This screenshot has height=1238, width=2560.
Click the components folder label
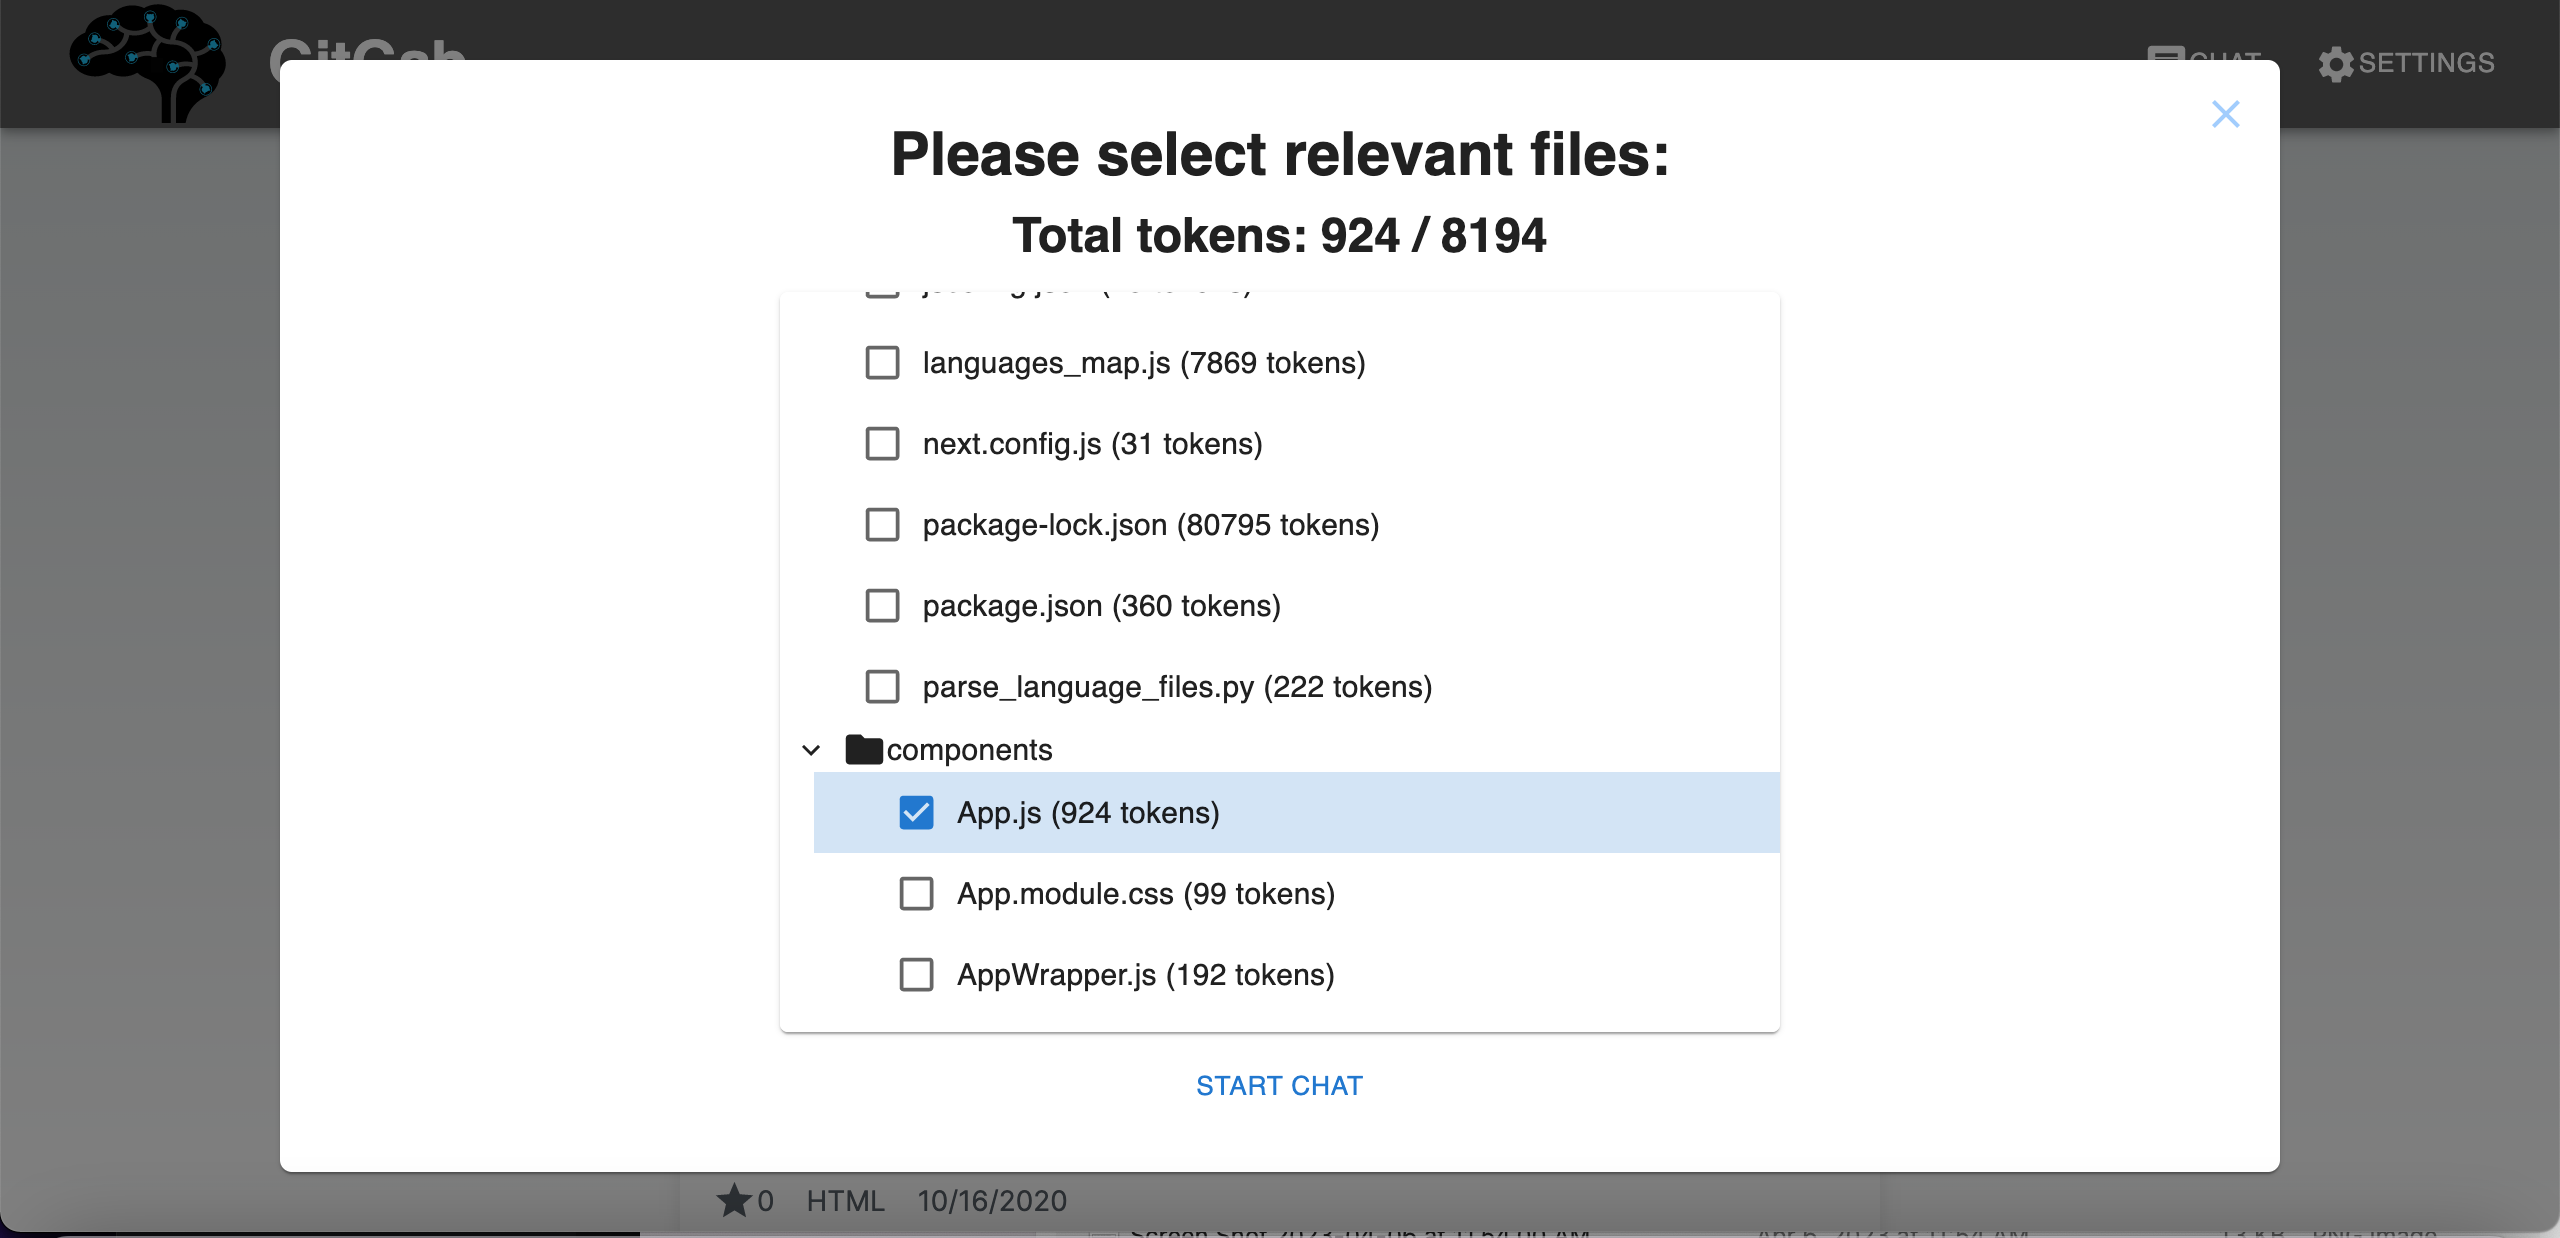tap(969, 750)
